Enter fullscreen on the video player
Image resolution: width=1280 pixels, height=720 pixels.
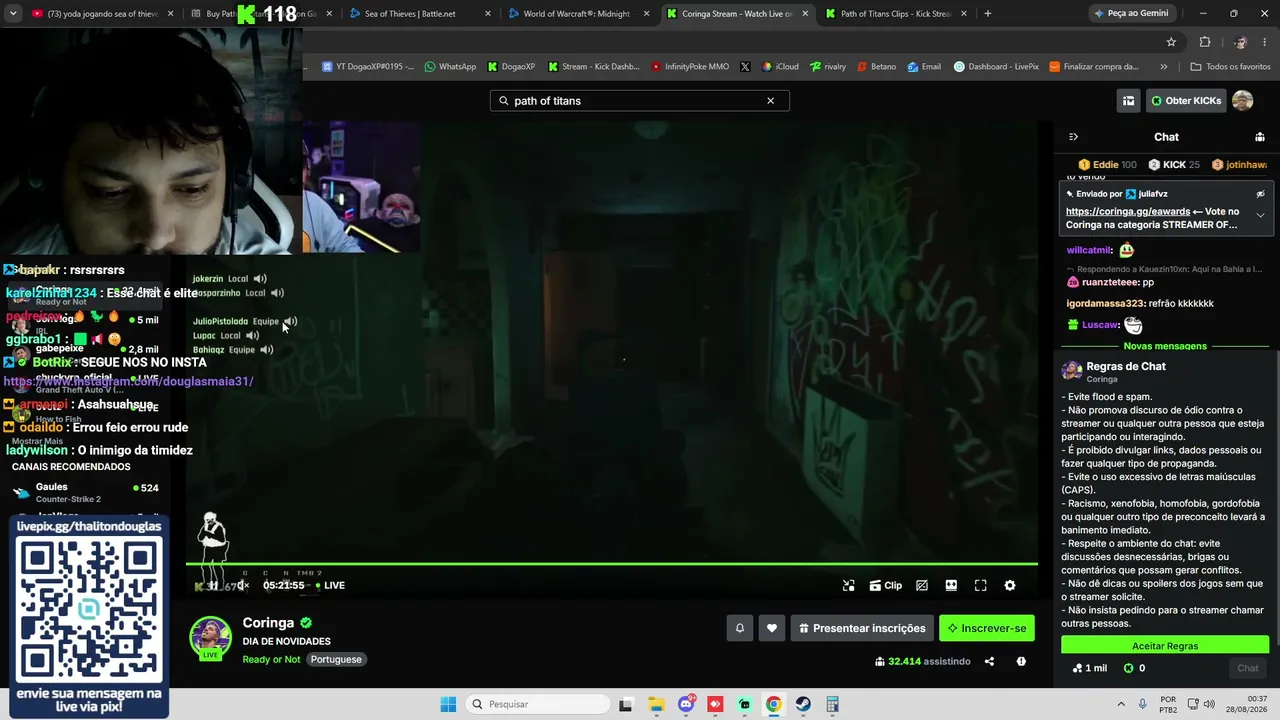[981, 586]
